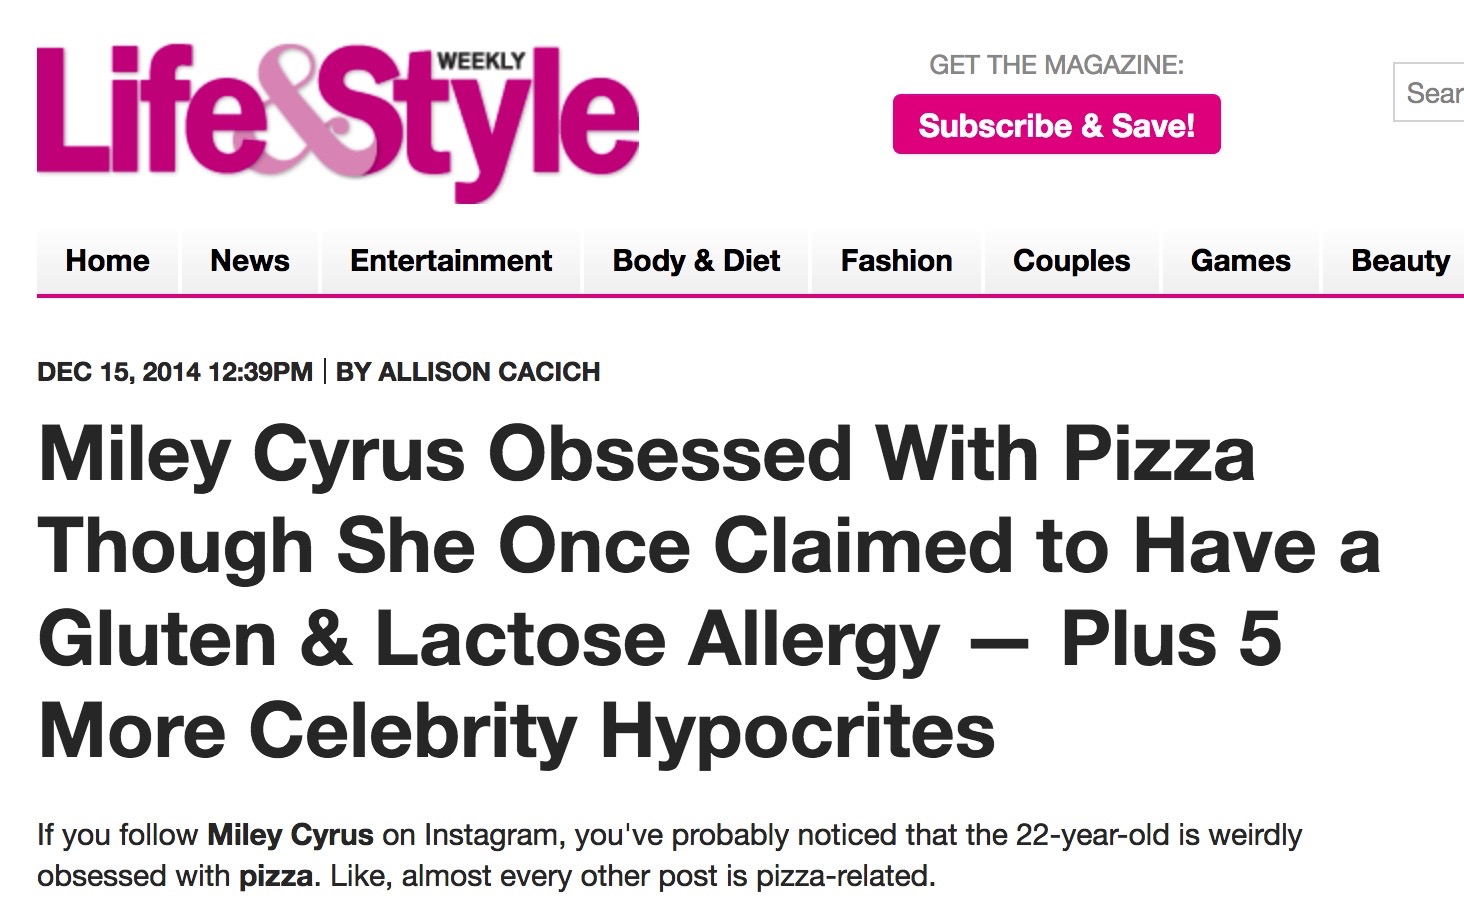This screenshot has height=902, width=1464.
Task: Click the Dec 15, 2014 timestamp
Action: pyautogui.click(x=175, y=372)
